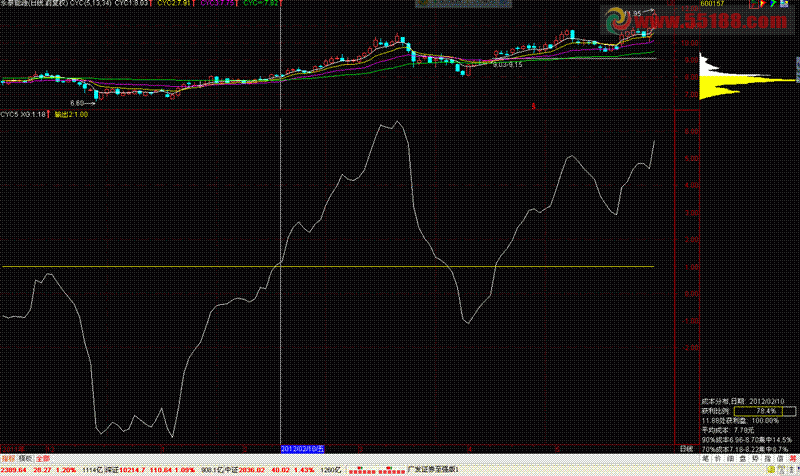This screenshot has height=476, width=800.
Task: Click Shanghai index value 2389.64
Action: click(13, 470)
